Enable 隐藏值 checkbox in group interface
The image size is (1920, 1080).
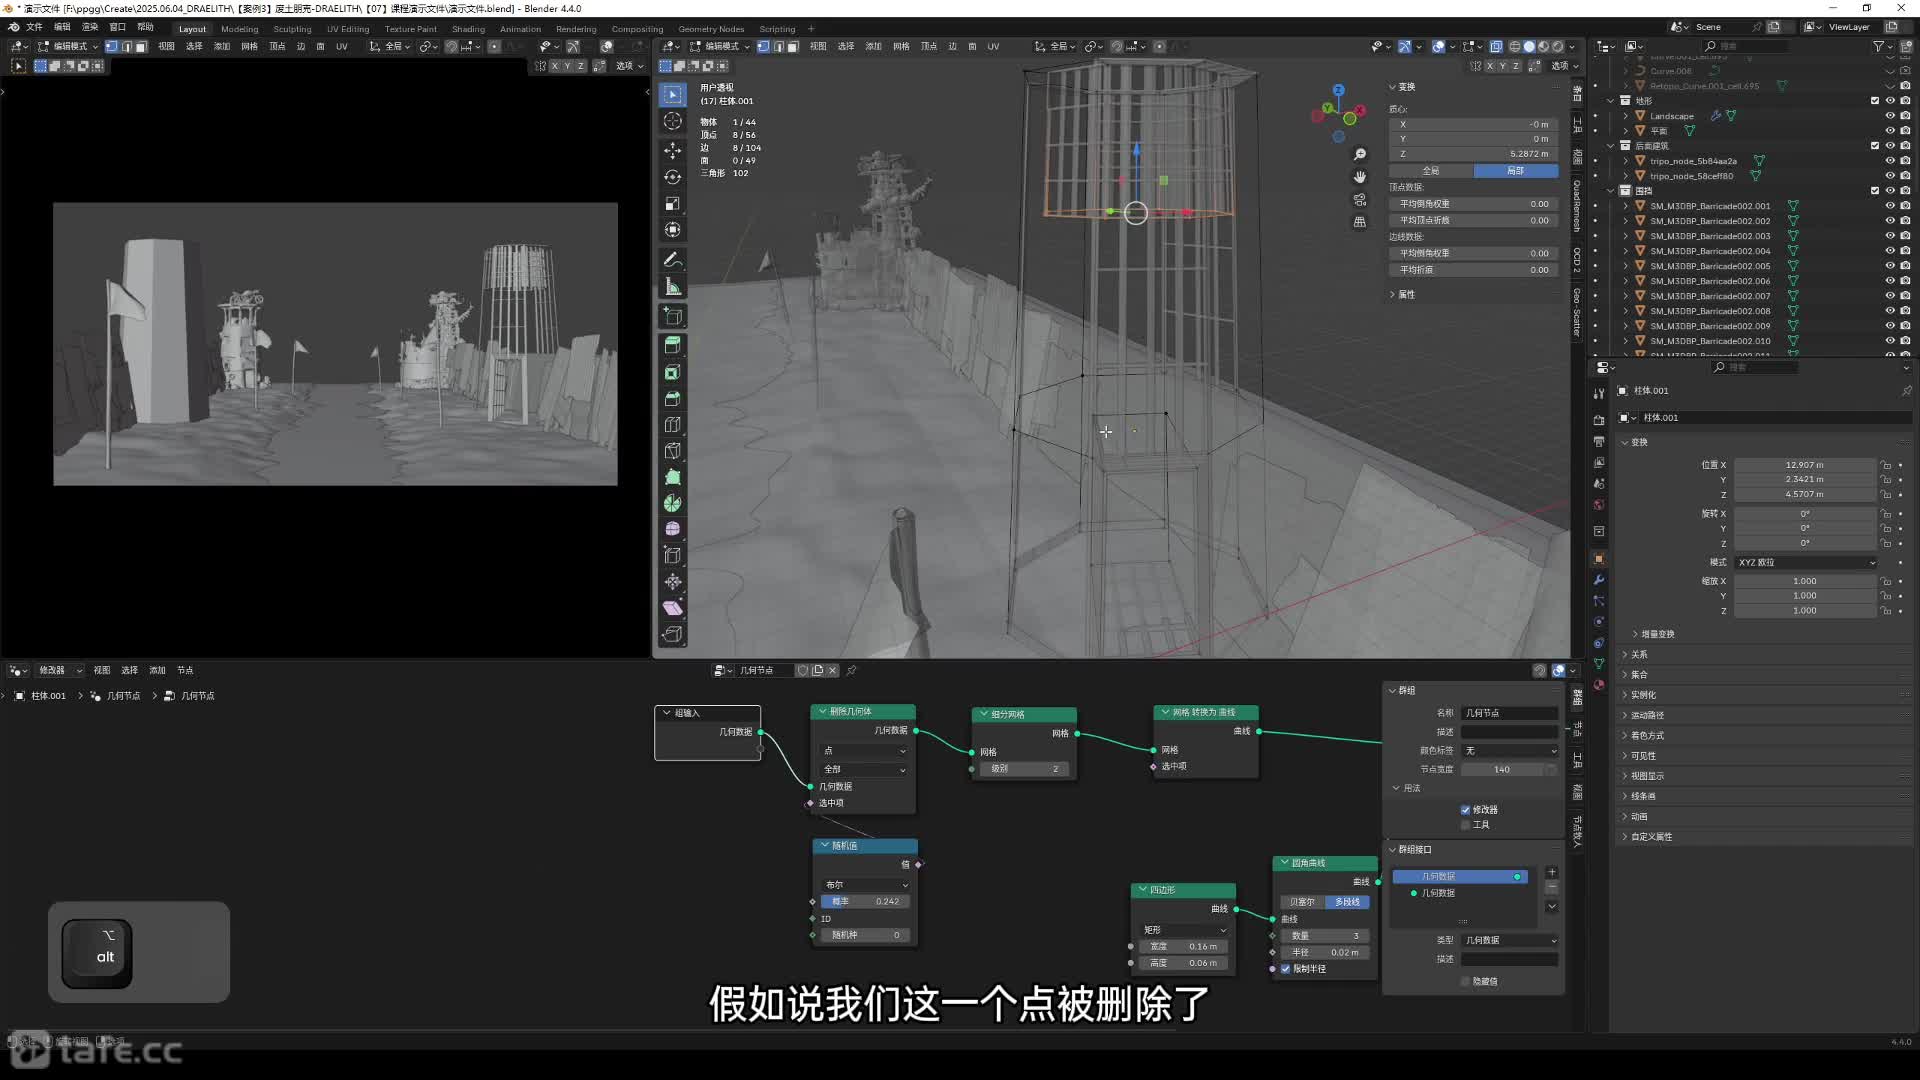(1465, 982)
